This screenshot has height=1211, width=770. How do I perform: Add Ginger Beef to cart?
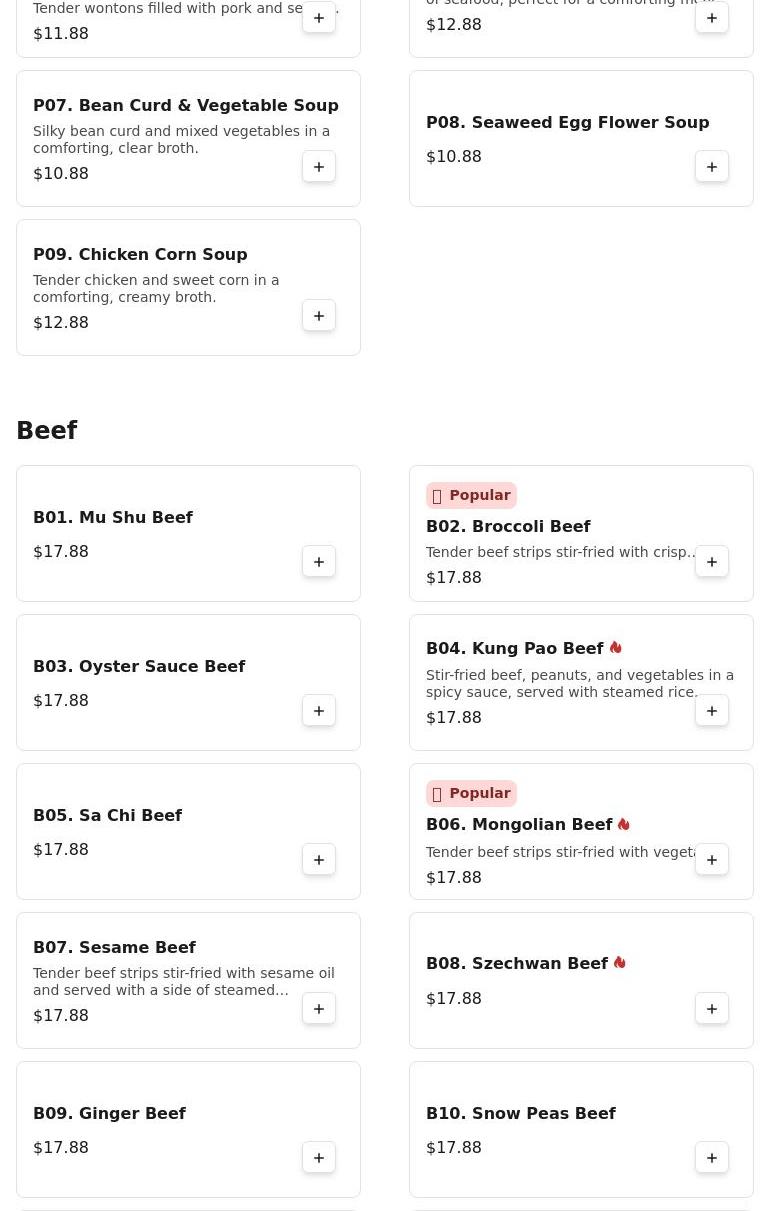click(319, 1158)
